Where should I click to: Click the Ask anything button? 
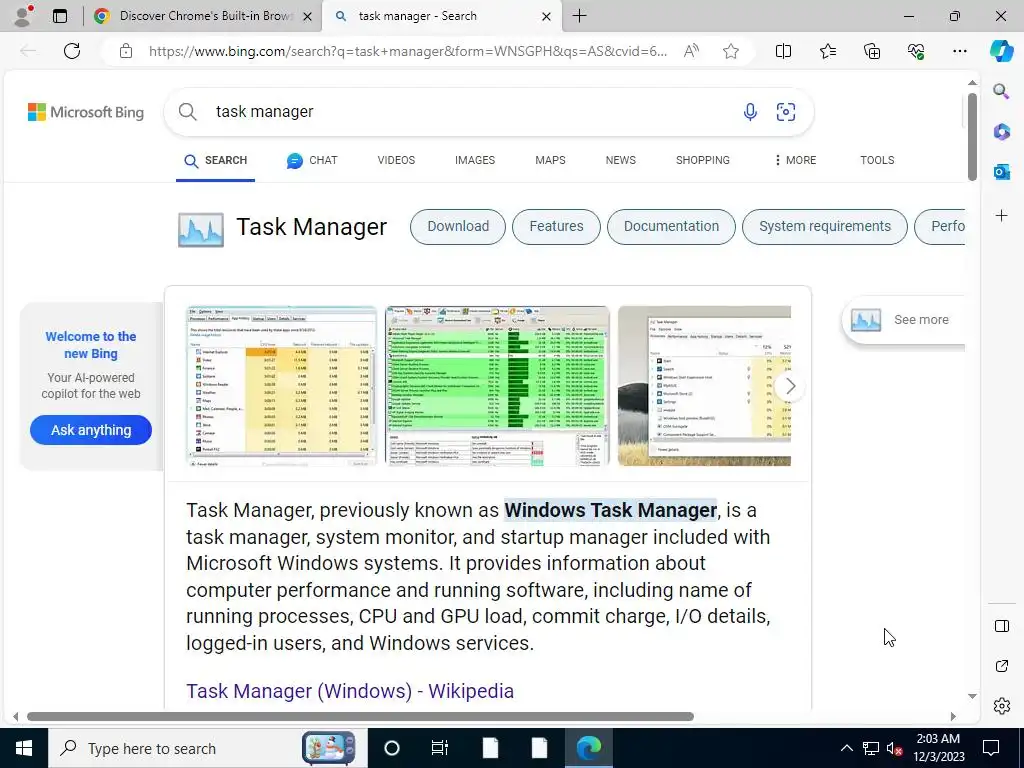click(91, 430)
